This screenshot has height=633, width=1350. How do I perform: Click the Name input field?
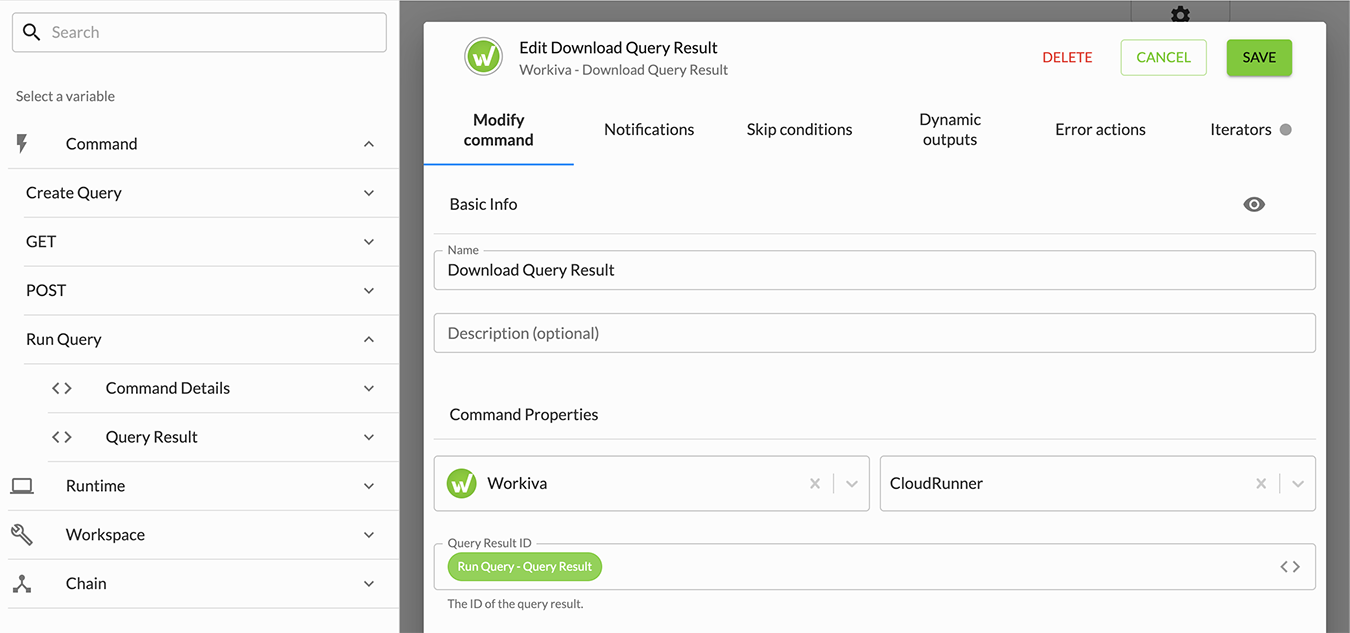[x=875, y=270]
